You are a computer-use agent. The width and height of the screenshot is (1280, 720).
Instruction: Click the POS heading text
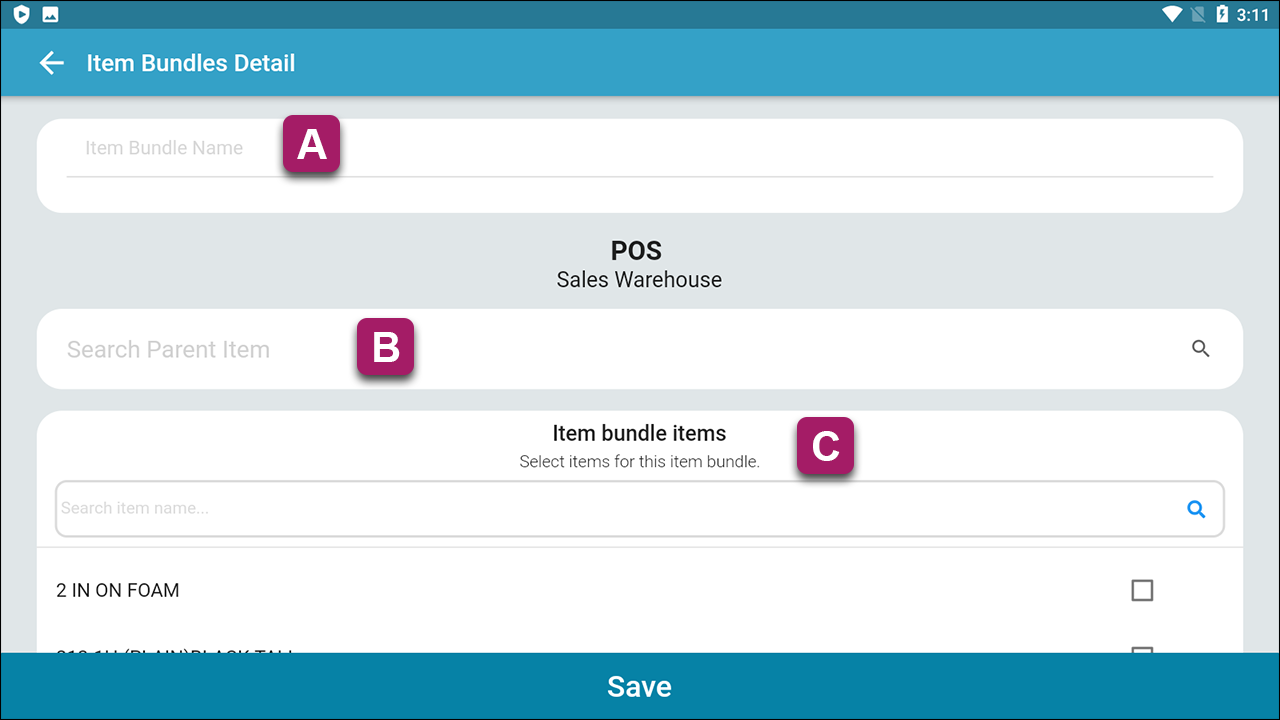click(x=637, y=250)
